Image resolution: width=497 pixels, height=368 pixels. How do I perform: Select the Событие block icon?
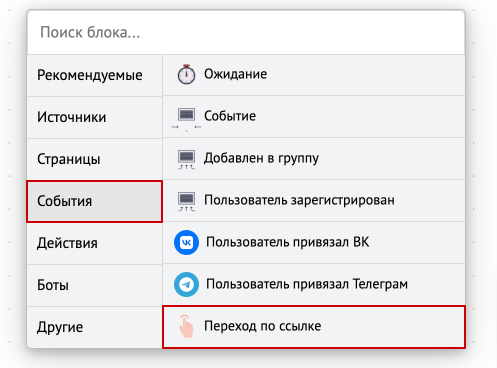click(186, 119)
